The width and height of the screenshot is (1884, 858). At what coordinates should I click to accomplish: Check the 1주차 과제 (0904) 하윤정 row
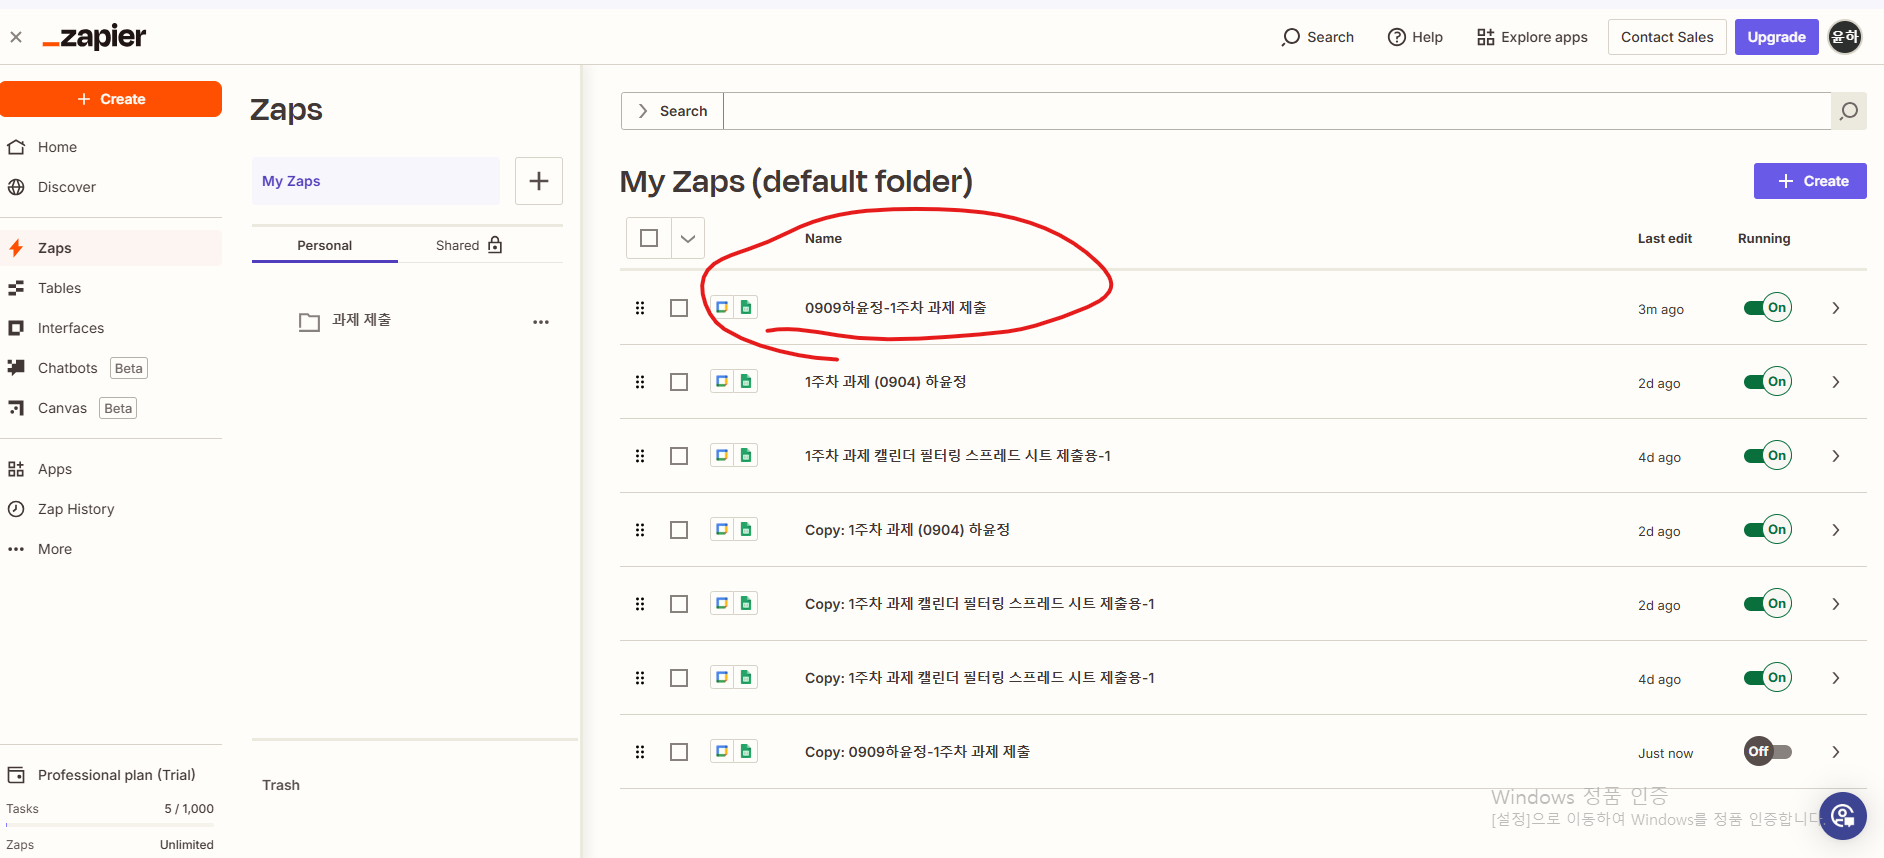(x=679, y=382)
